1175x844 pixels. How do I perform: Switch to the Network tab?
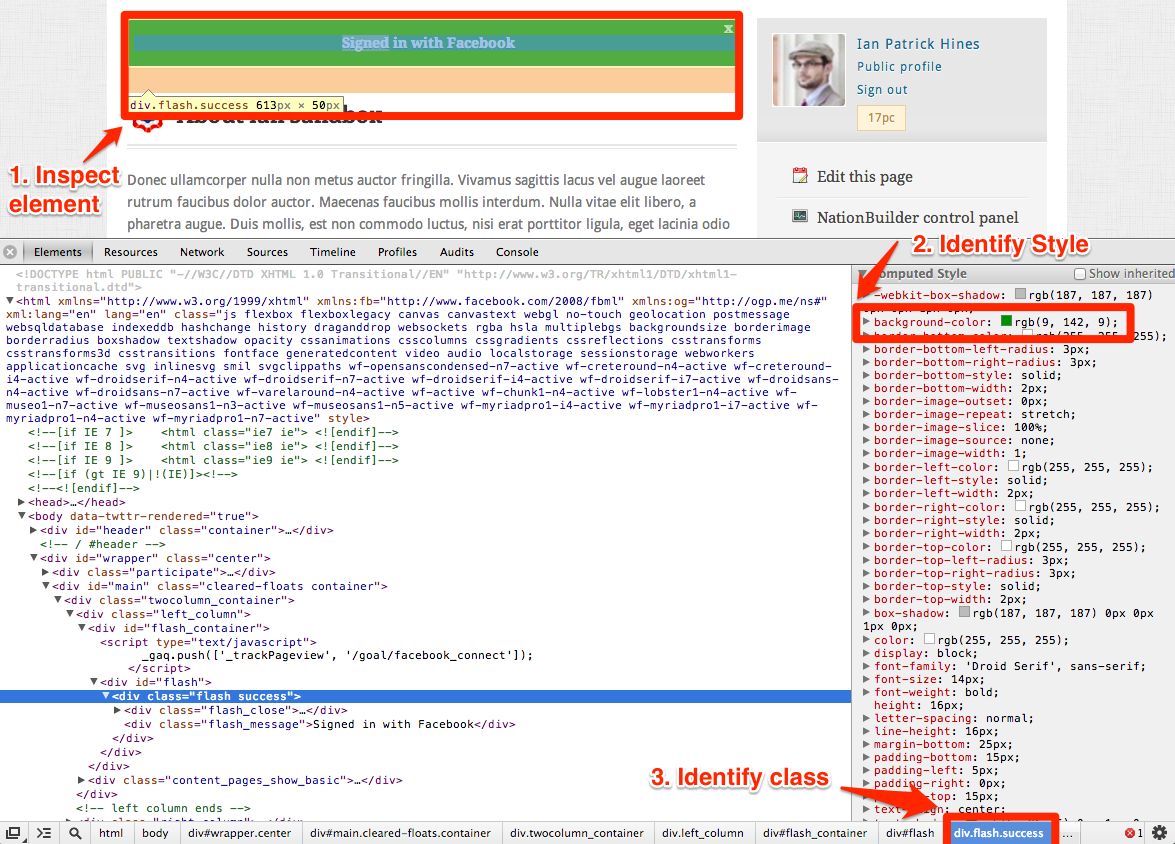coord(202,252)
